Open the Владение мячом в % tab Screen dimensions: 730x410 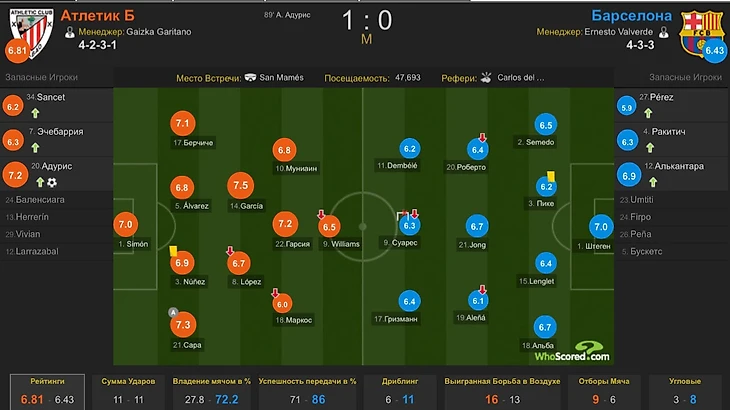tap(211, 391)
